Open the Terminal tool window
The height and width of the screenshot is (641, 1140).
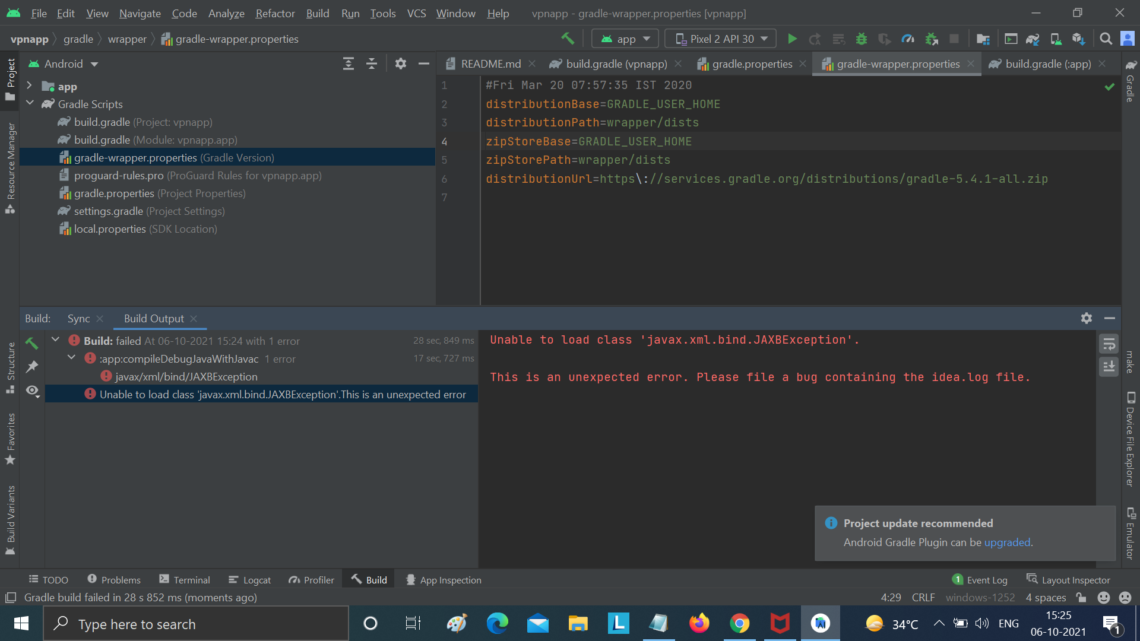click(x=185, y=579)
